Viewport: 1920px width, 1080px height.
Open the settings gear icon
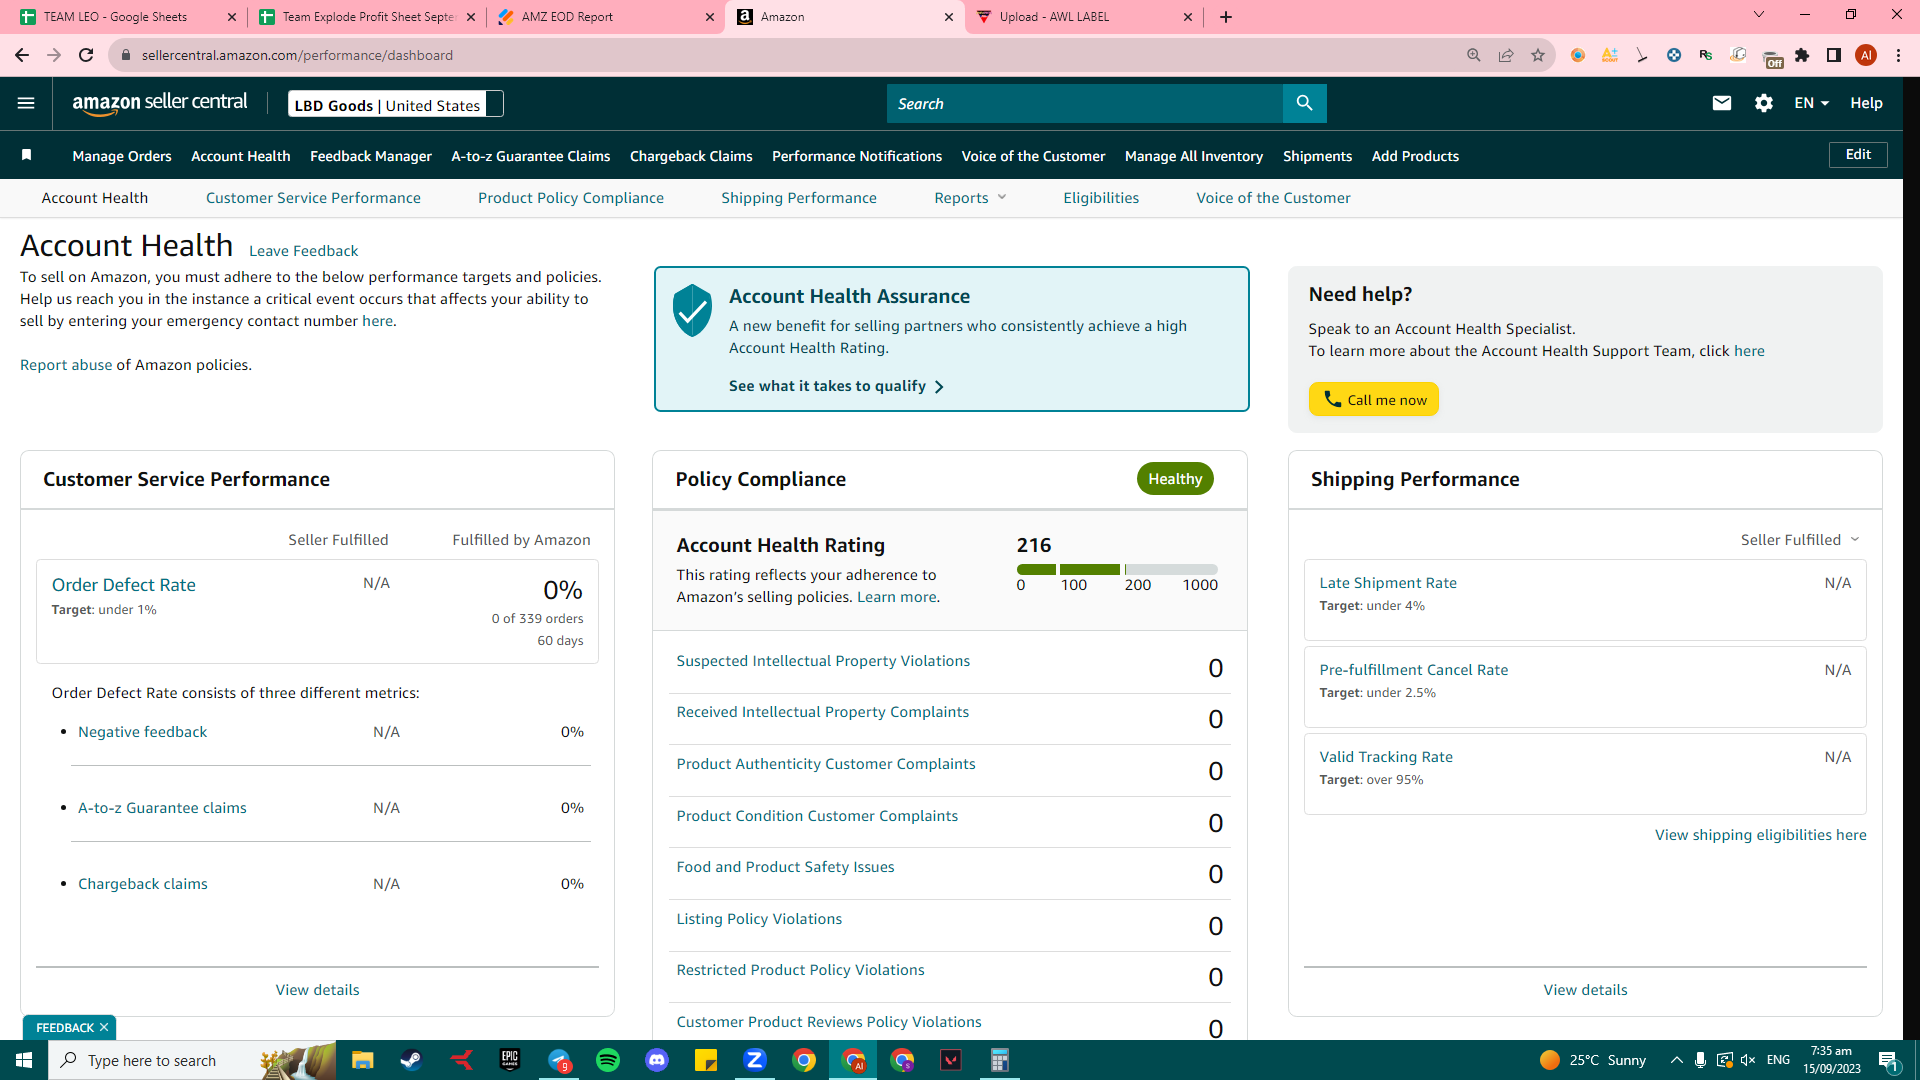pyautogui.click(x=1764, y=103)
